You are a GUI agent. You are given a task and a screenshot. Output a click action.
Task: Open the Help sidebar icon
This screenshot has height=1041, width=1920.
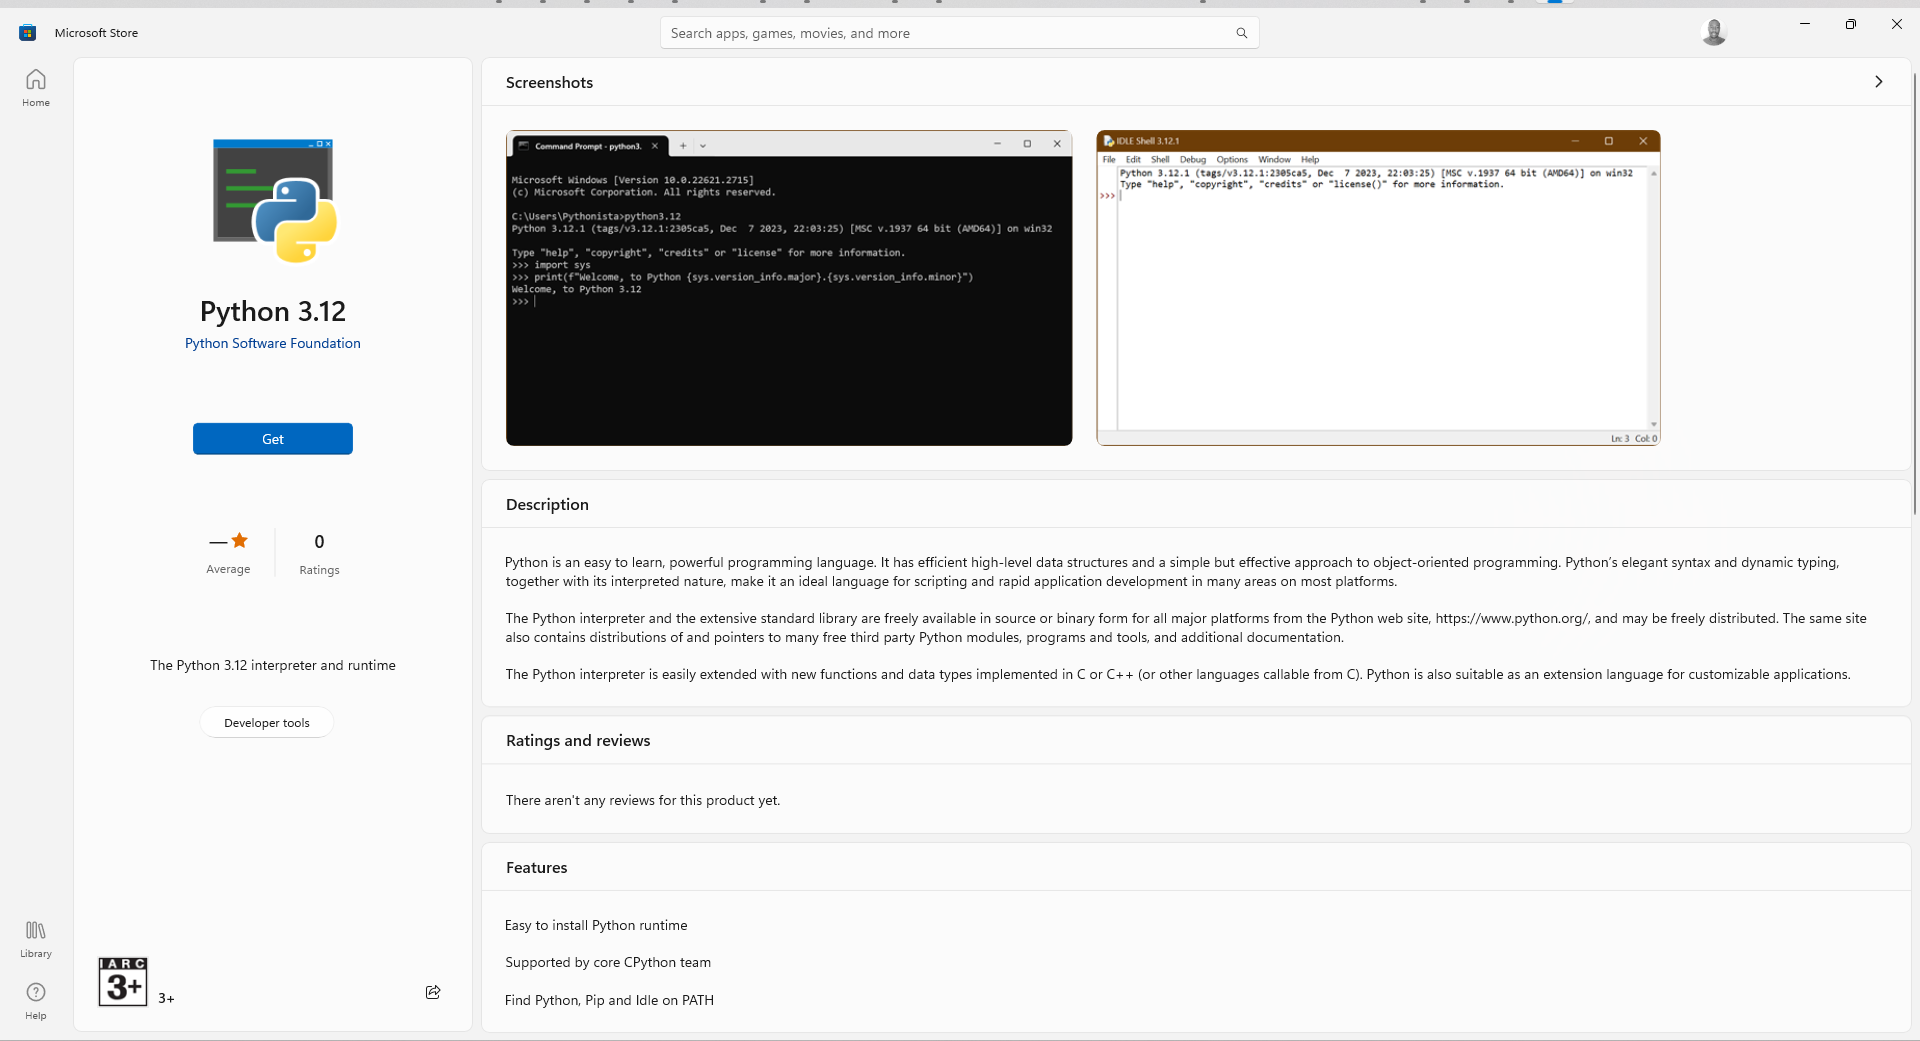(36, 1001)
